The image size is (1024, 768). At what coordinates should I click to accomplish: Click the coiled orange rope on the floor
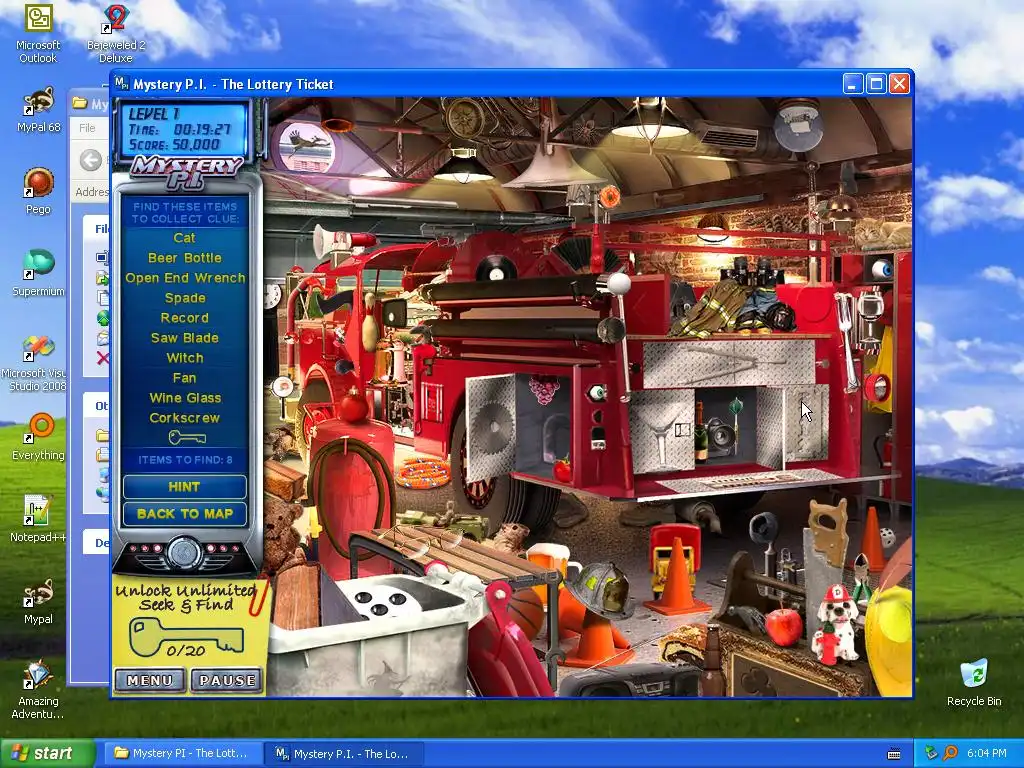423,472
